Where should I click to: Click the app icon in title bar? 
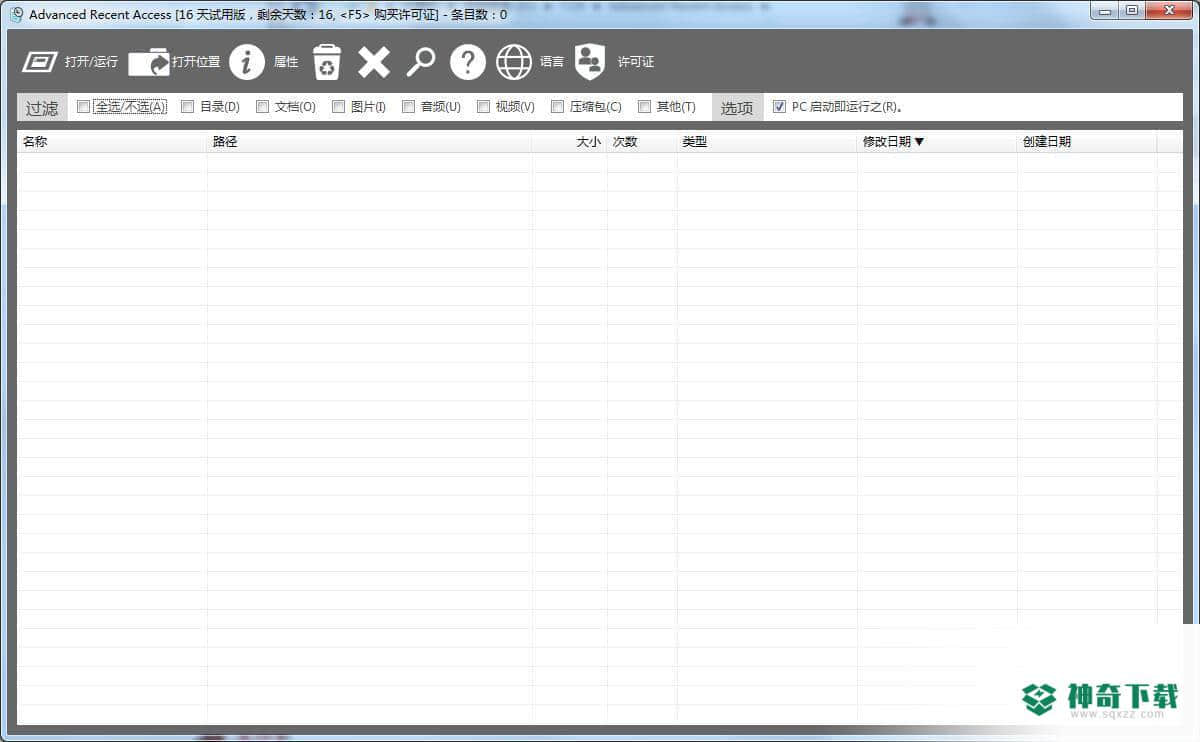coord(16,14)
